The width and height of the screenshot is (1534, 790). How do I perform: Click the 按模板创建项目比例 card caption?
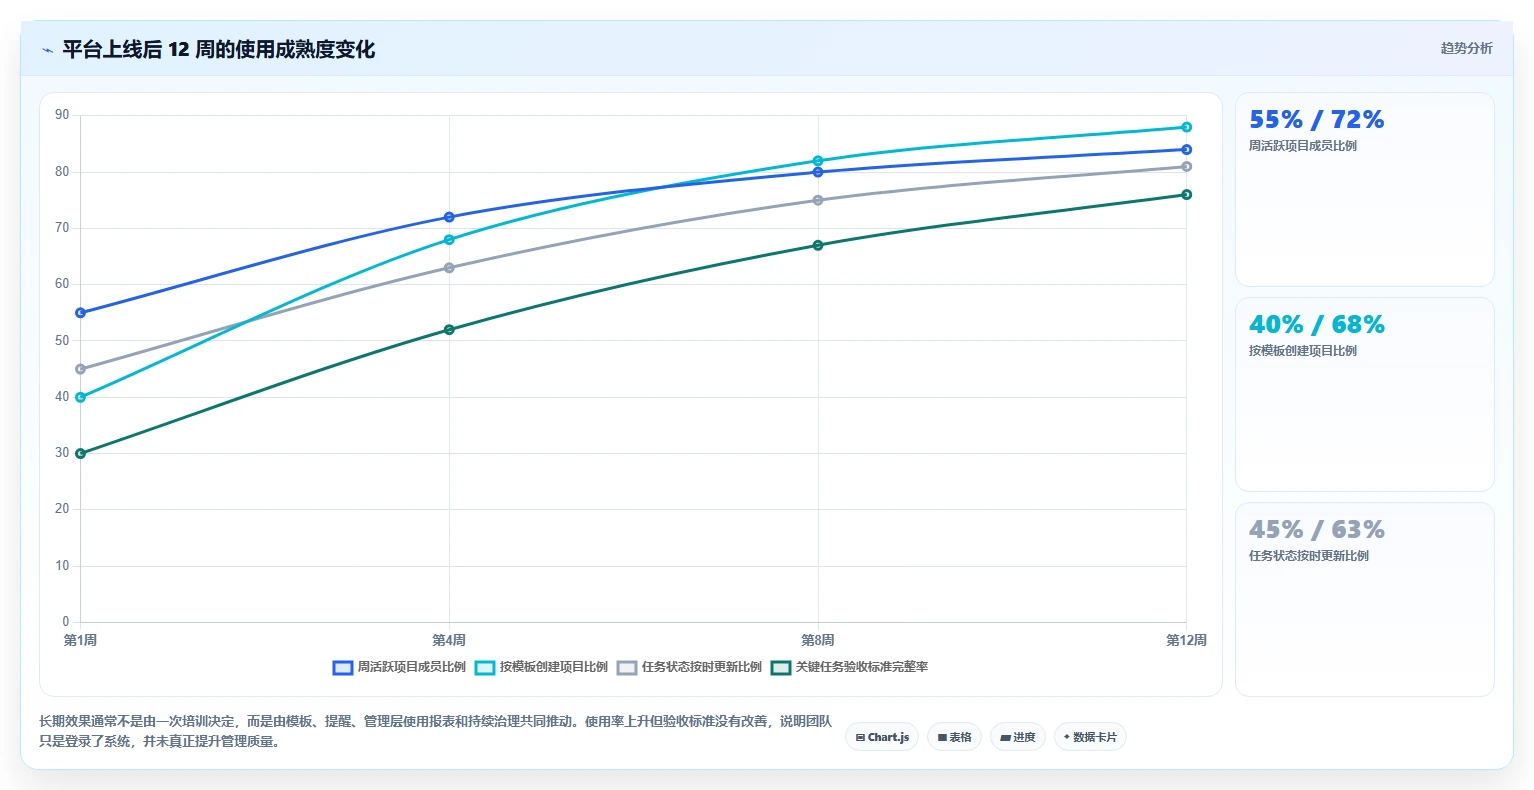[x=1303, y=351]
